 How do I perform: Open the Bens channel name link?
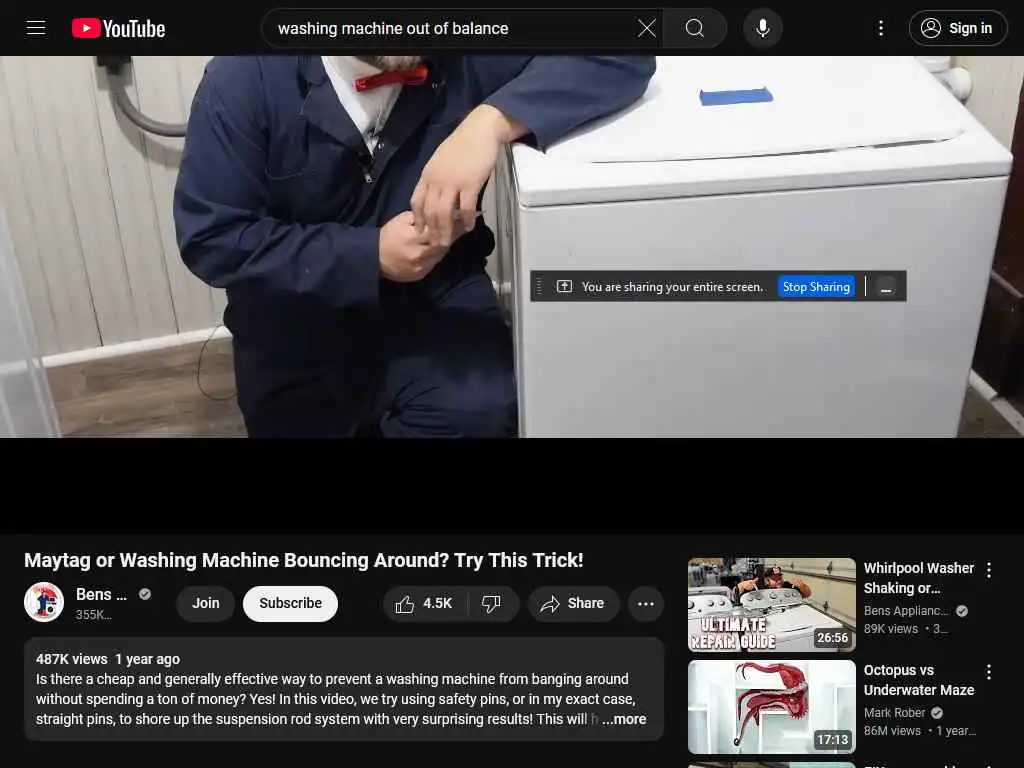click(x=101, y=594)
